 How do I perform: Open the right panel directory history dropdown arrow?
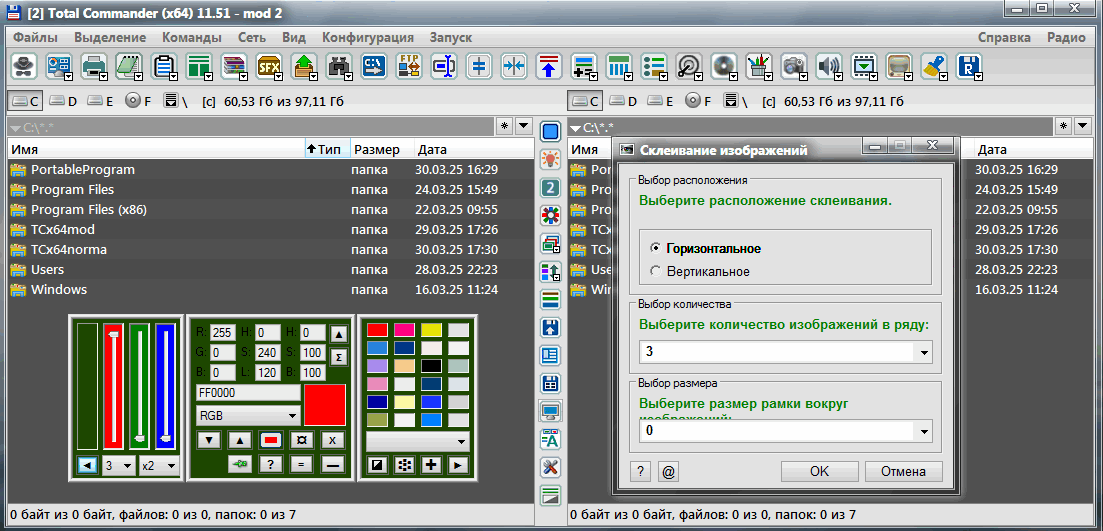(x=1084, y=127)
